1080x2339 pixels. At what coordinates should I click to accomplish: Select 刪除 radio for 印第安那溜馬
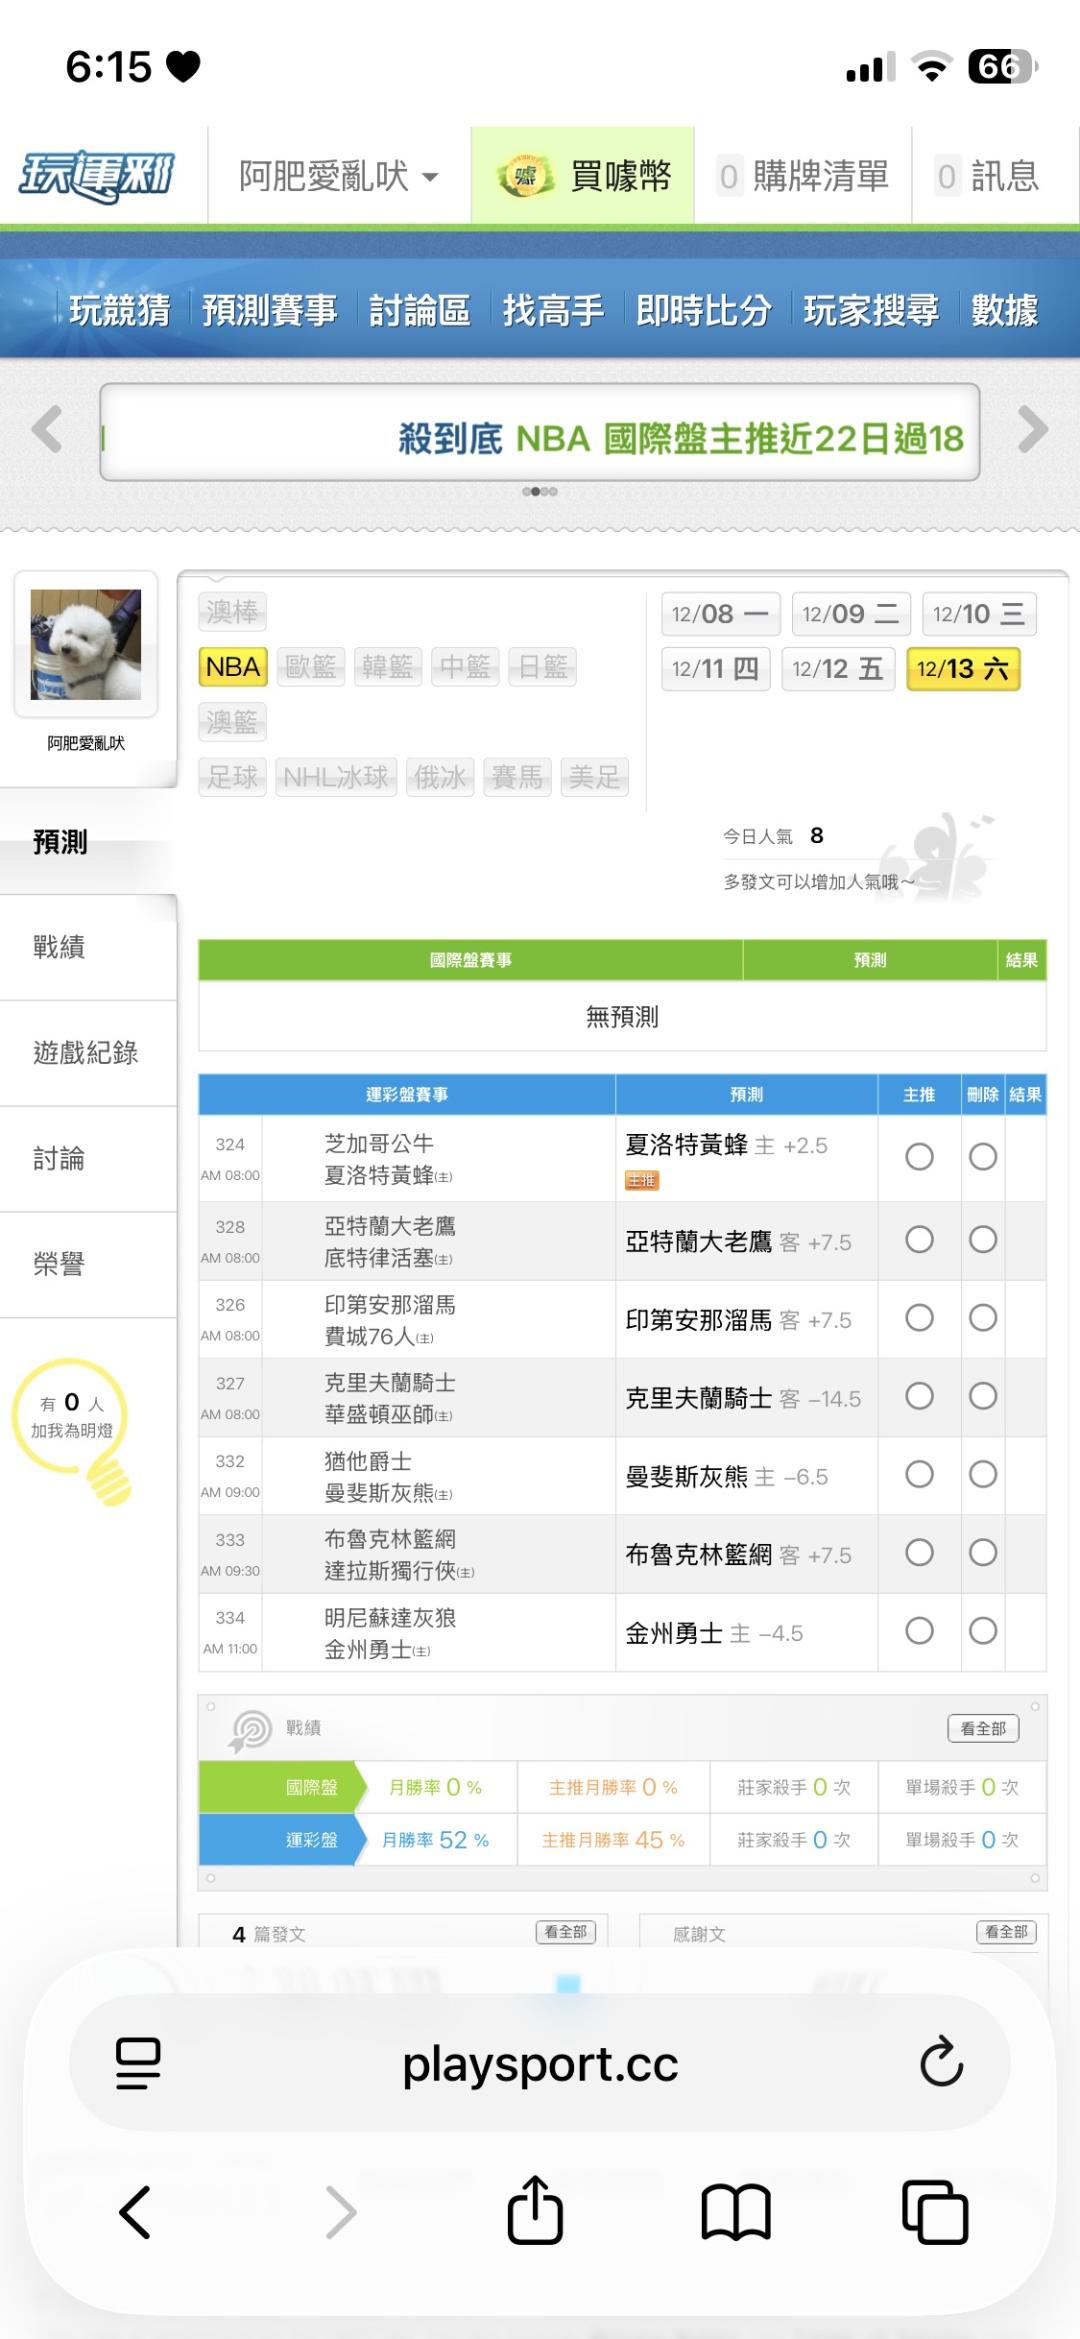coord(983,1318)
